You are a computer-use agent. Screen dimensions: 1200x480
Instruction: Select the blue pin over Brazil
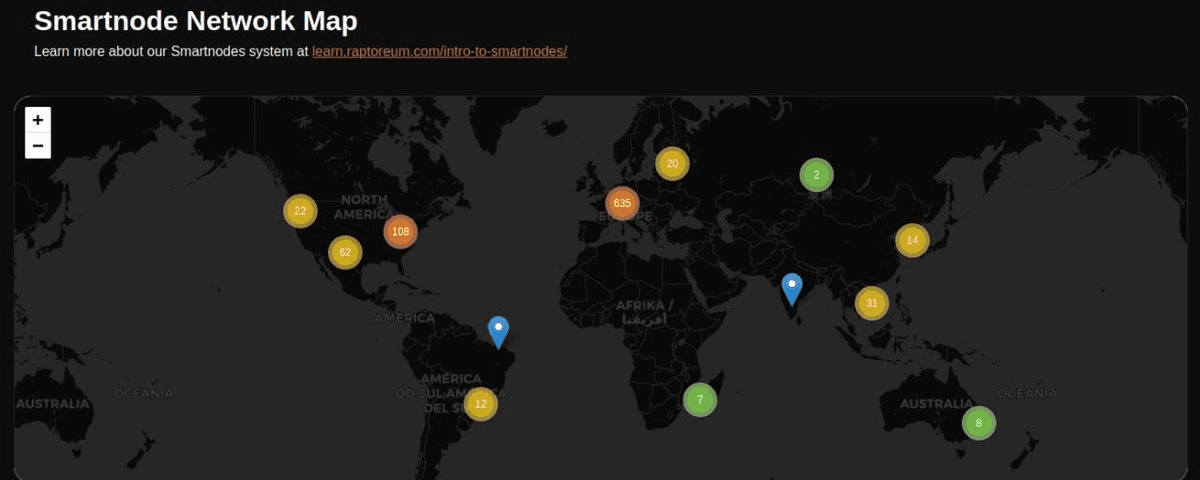pyautogui.click(x=498, y=331)
